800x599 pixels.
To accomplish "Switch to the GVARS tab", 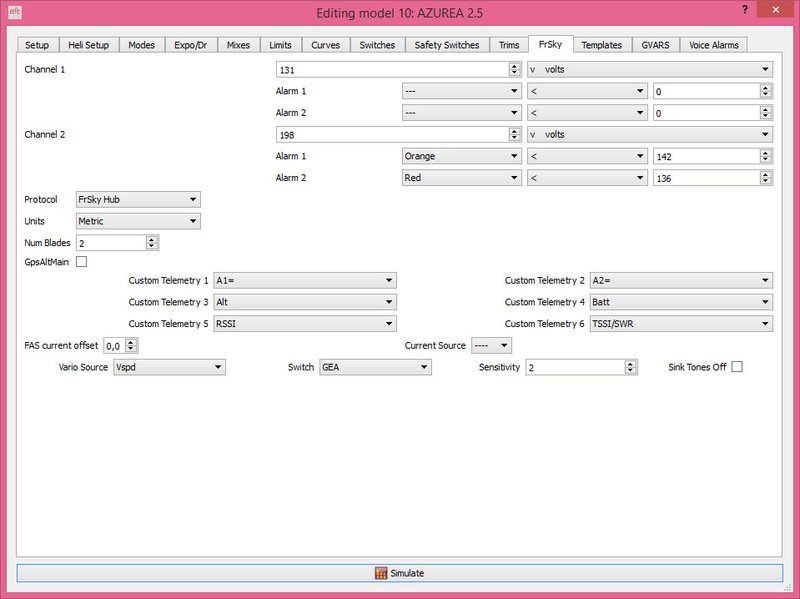I will 656,45.
